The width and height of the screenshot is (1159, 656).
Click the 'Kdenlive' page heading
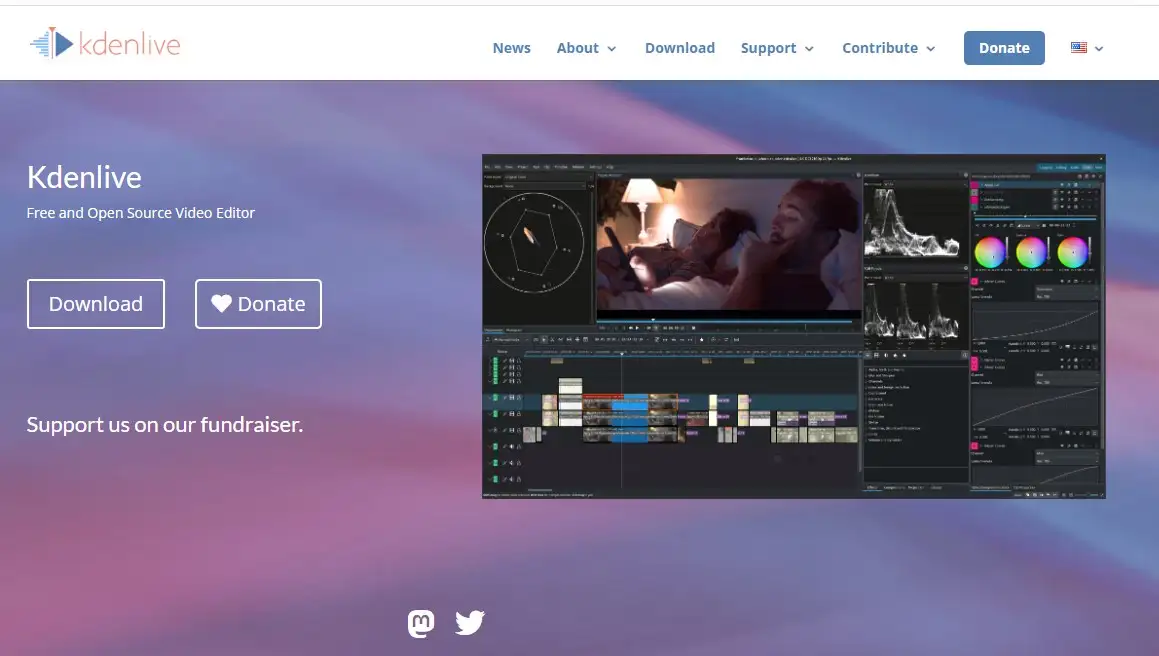[x=84, y=177]
